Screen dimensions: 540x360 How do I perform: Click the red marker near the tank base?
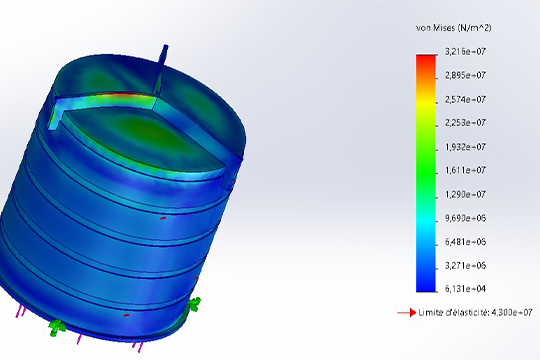(x=127, y=315)
